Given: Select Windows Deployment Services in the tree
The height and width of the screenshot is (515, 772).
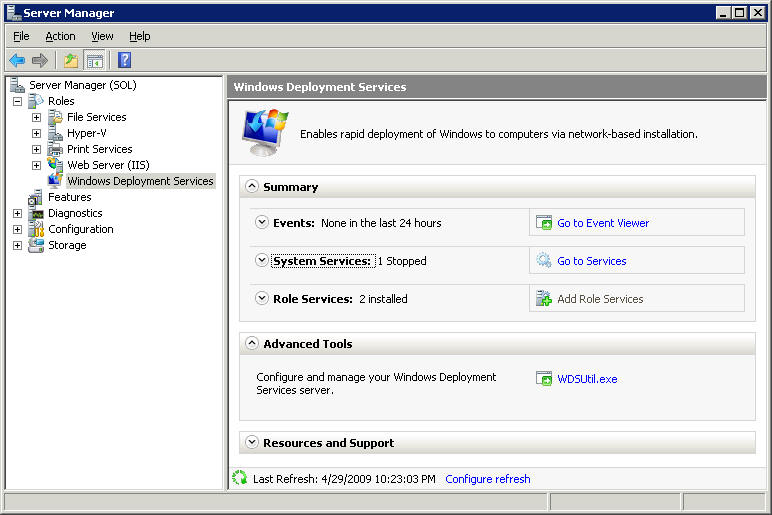Looking at the screenshot, I should click(140, 181).
